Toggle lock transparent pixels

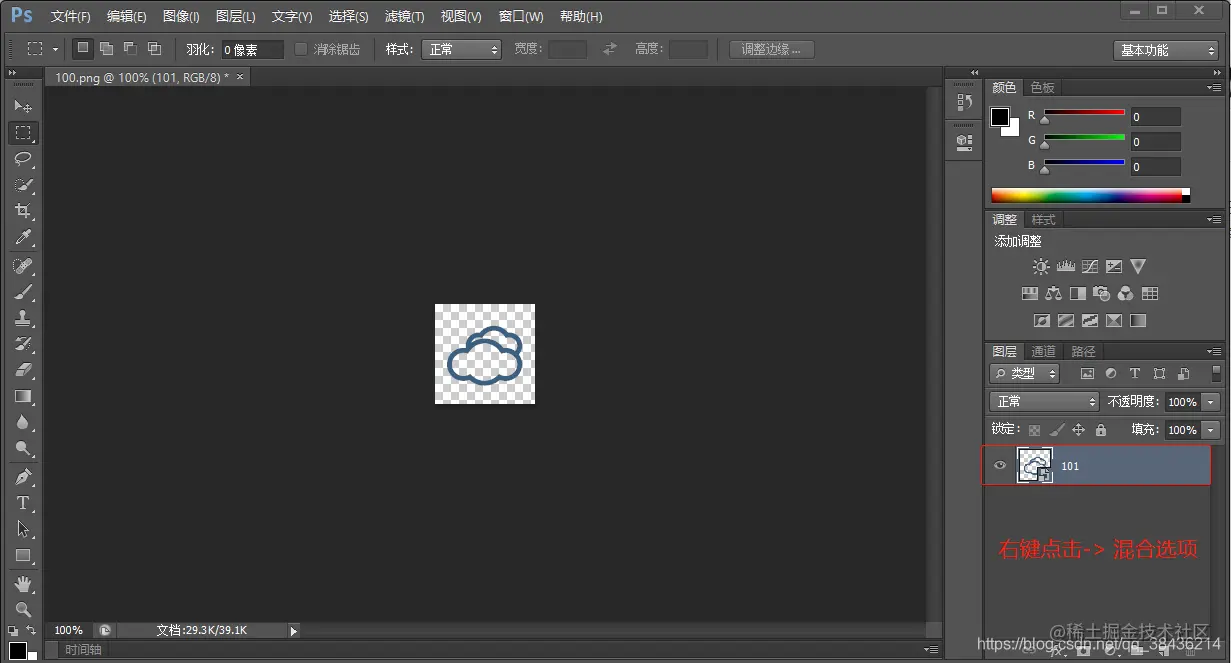[1034, 430]
